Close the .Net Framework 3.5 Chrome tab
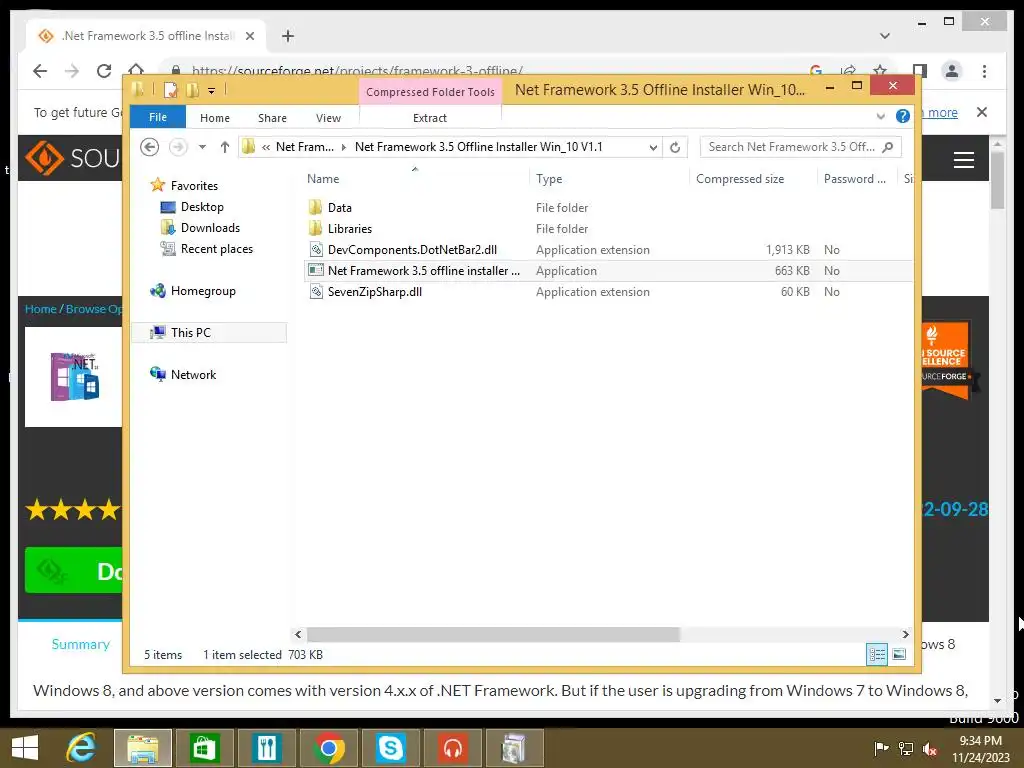 (x=249, y=36)
